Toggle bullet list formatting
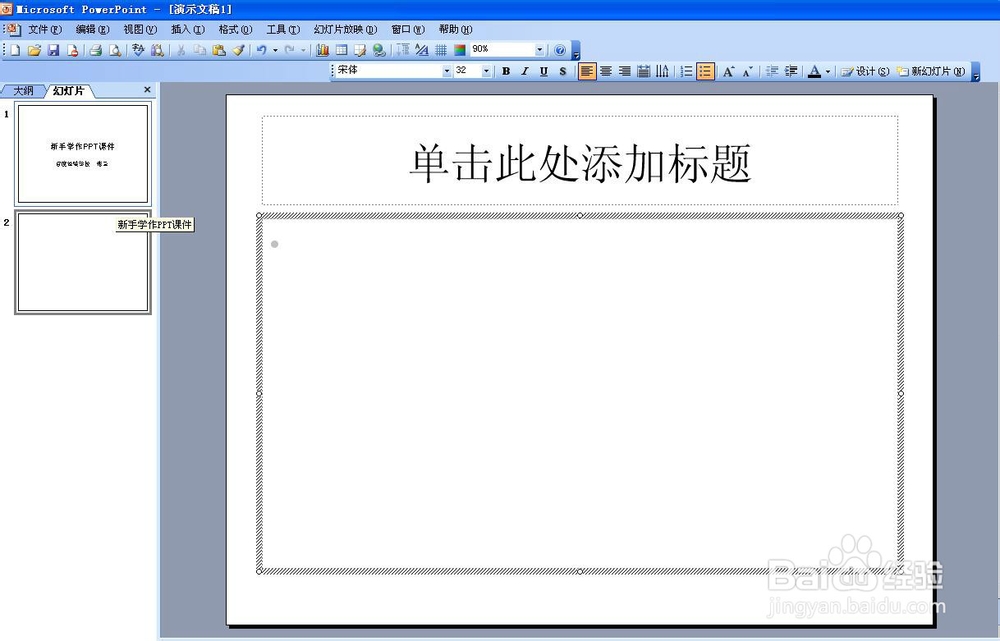The image size is (1000, 641). coord(704,71)
